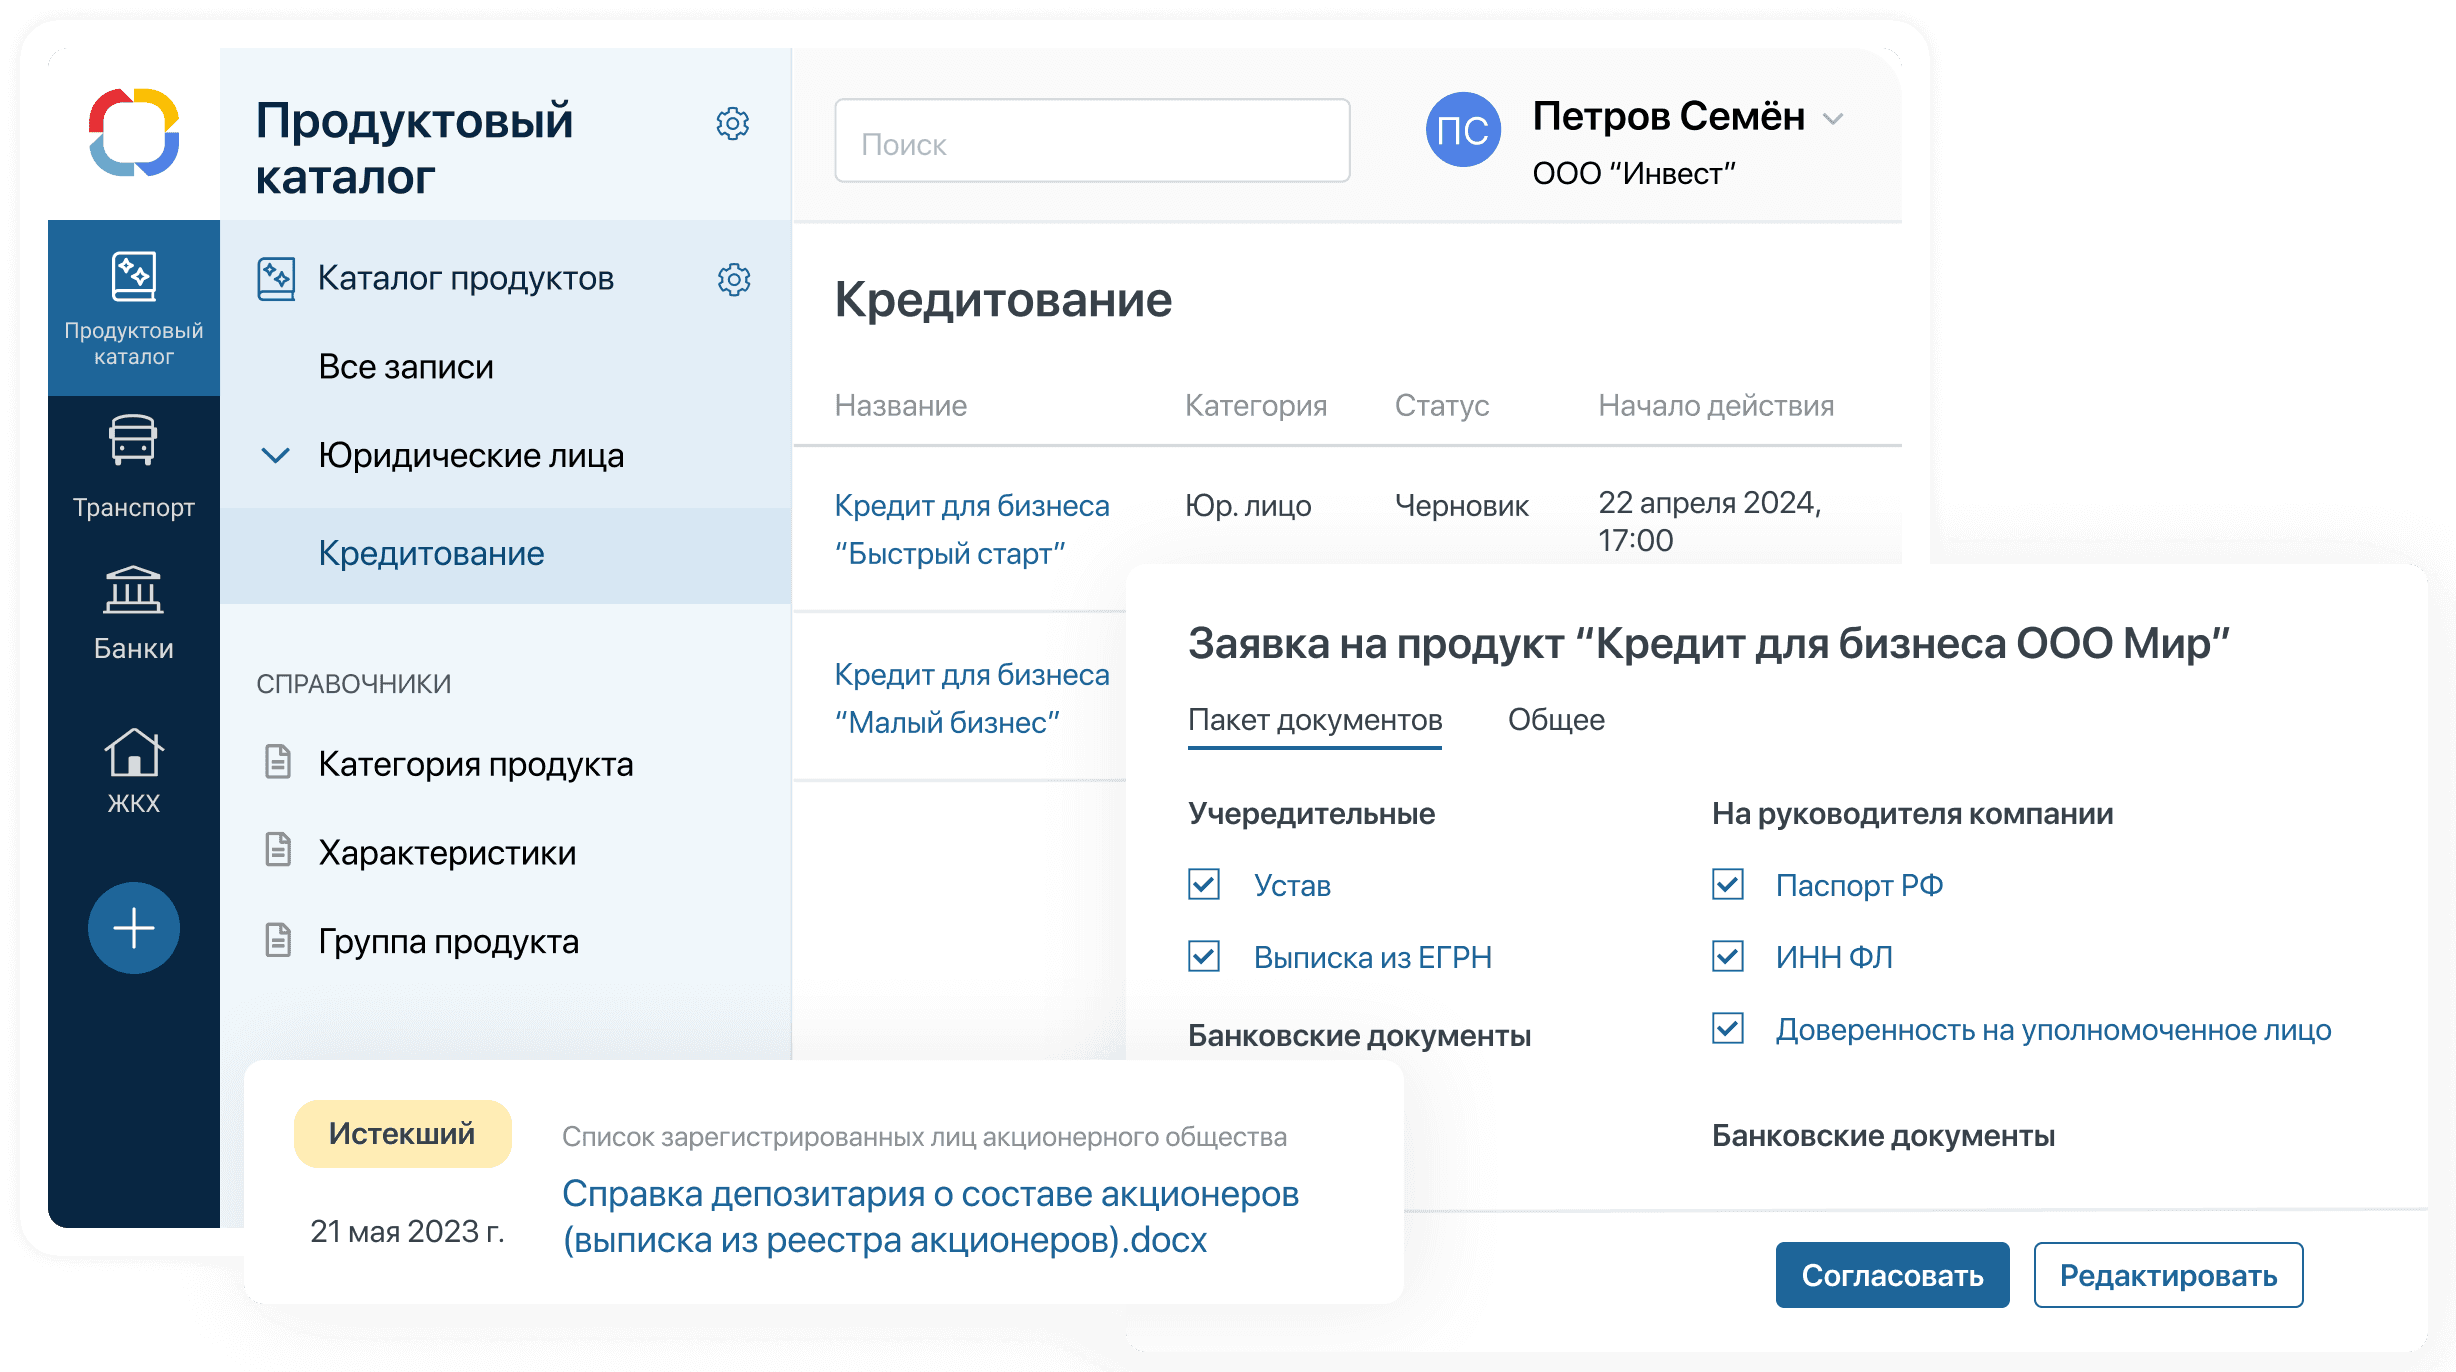Image resolution: width=2456 pixels, height=1372 pixels.
Task: Click the round plus add button
Action: click(133, 928)
